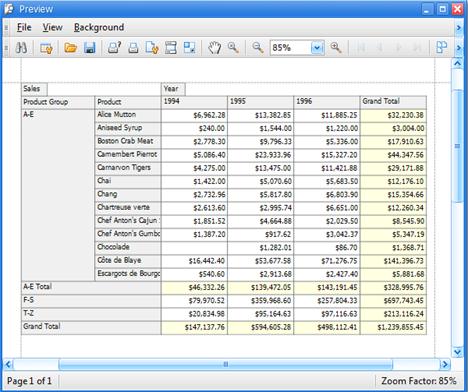Screen dimensions: 468x392
Task: Click the Zoom In icon
Action: point(336,48)
